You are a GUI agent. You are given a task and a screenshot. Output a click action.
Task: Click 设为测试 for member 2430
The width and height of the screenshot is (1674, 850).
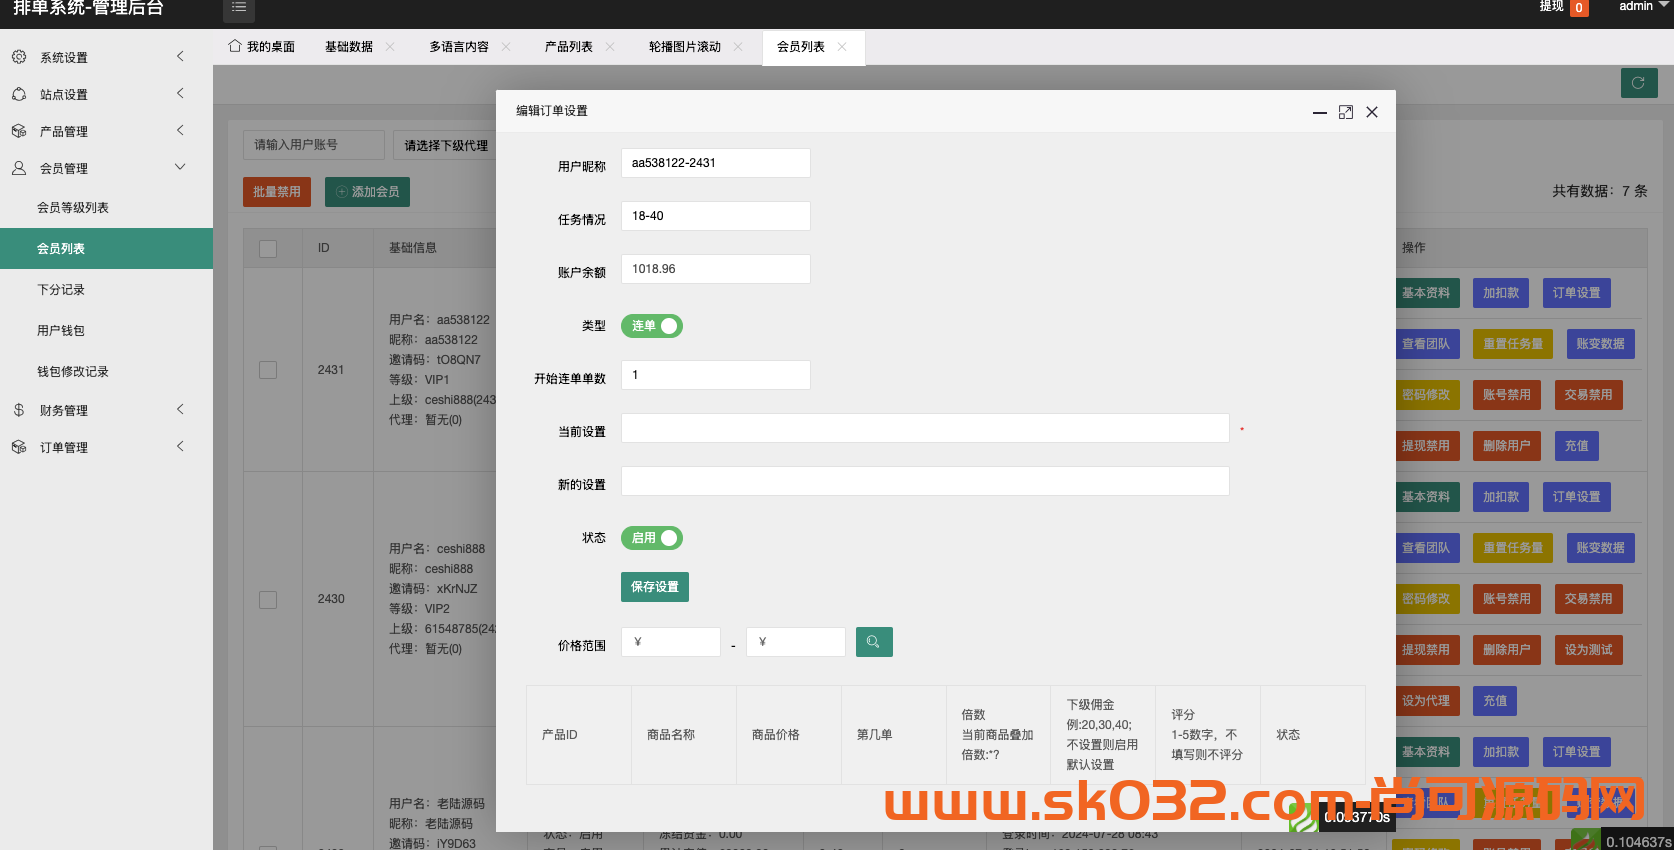(1589, 650)
